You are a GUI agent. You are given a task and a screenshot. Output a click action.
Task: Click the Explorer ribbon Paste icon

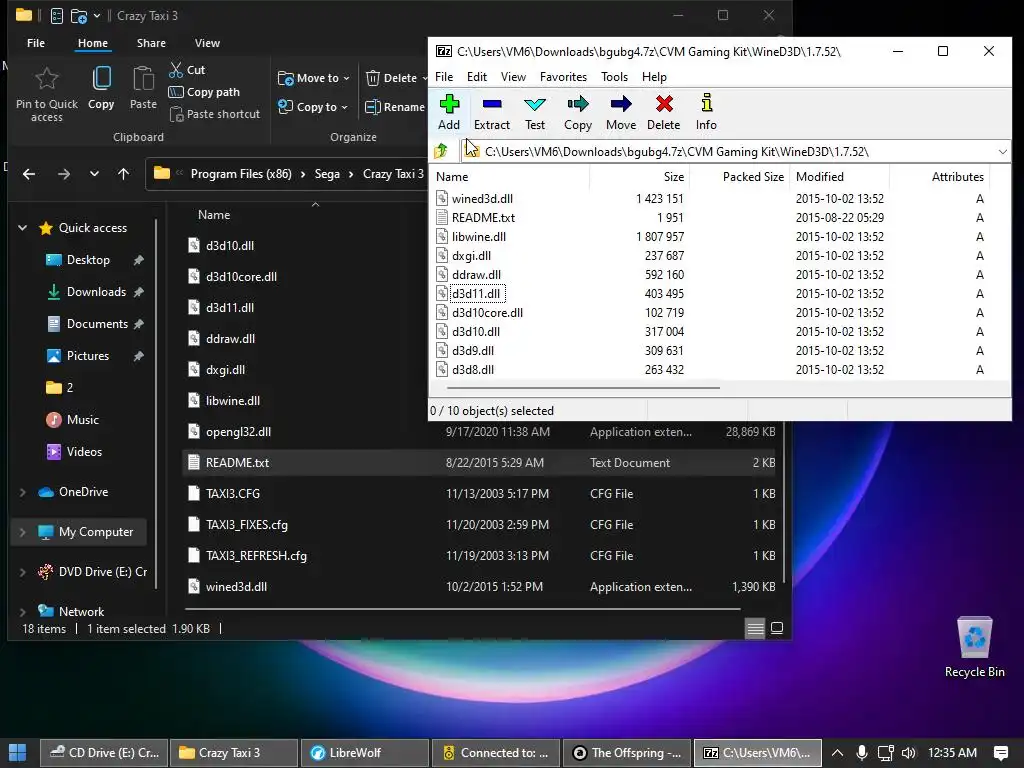tap(143, 88)
